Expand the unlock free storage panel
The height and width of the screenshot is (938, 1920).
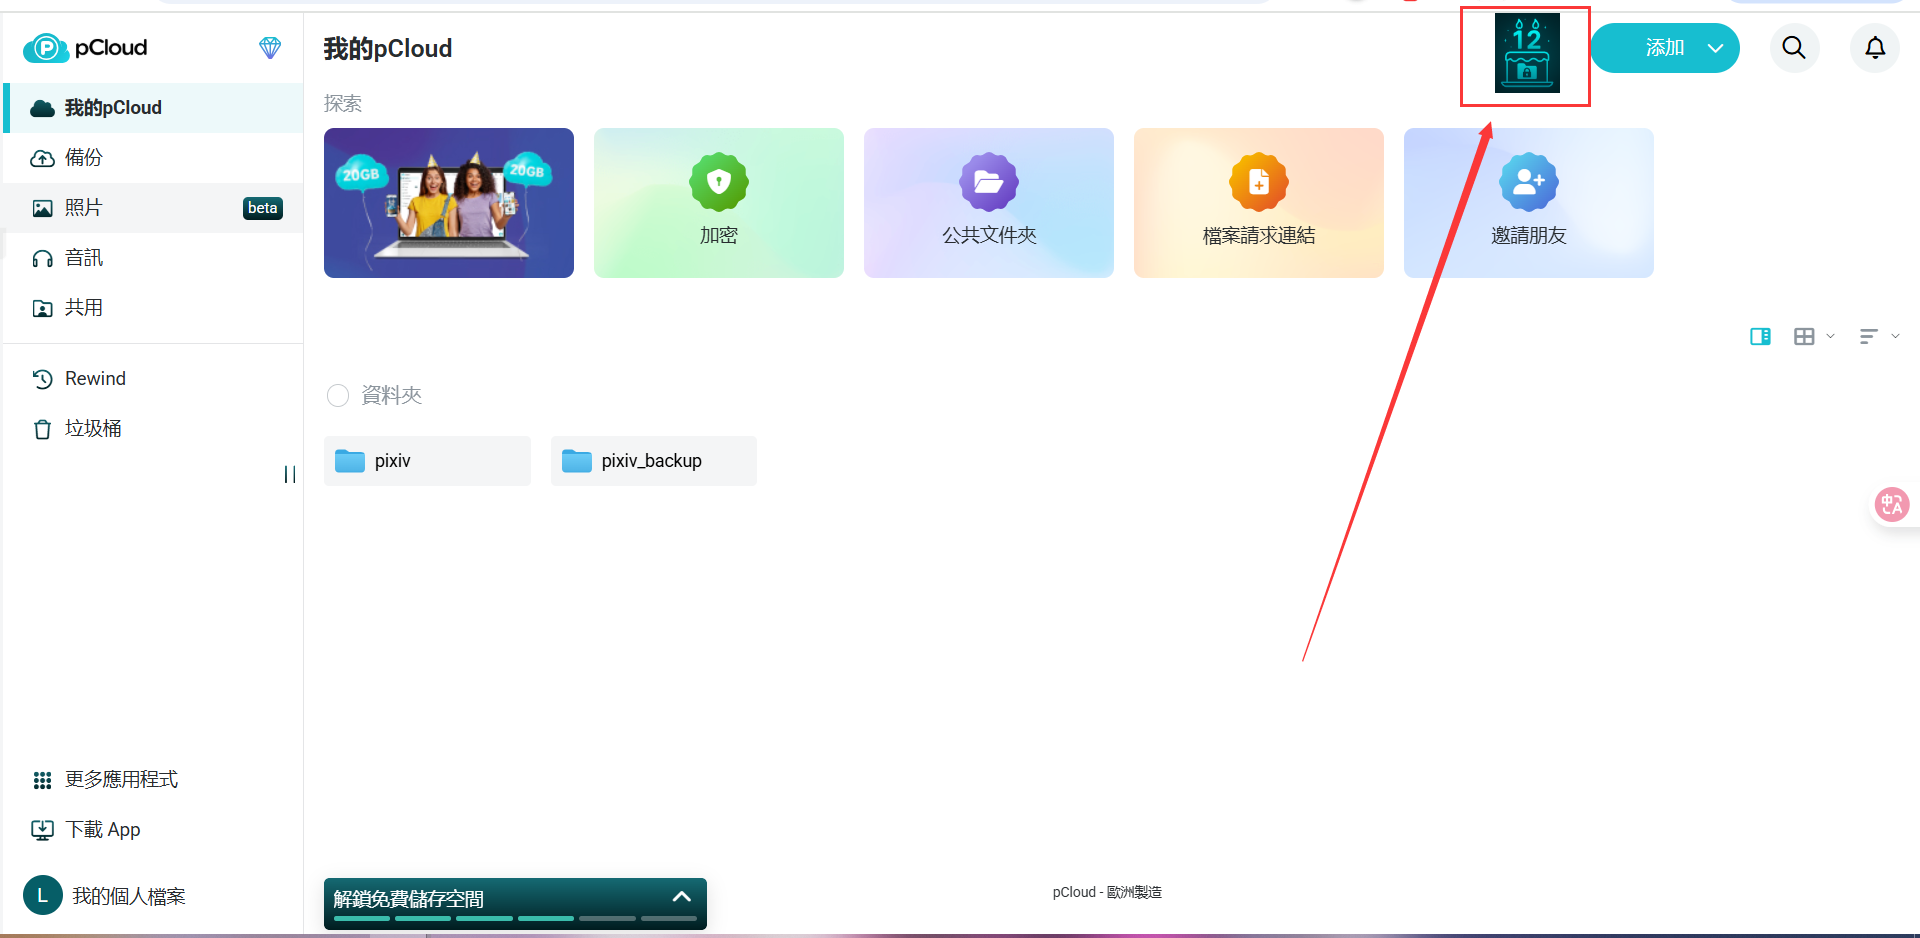coord(681,897)
